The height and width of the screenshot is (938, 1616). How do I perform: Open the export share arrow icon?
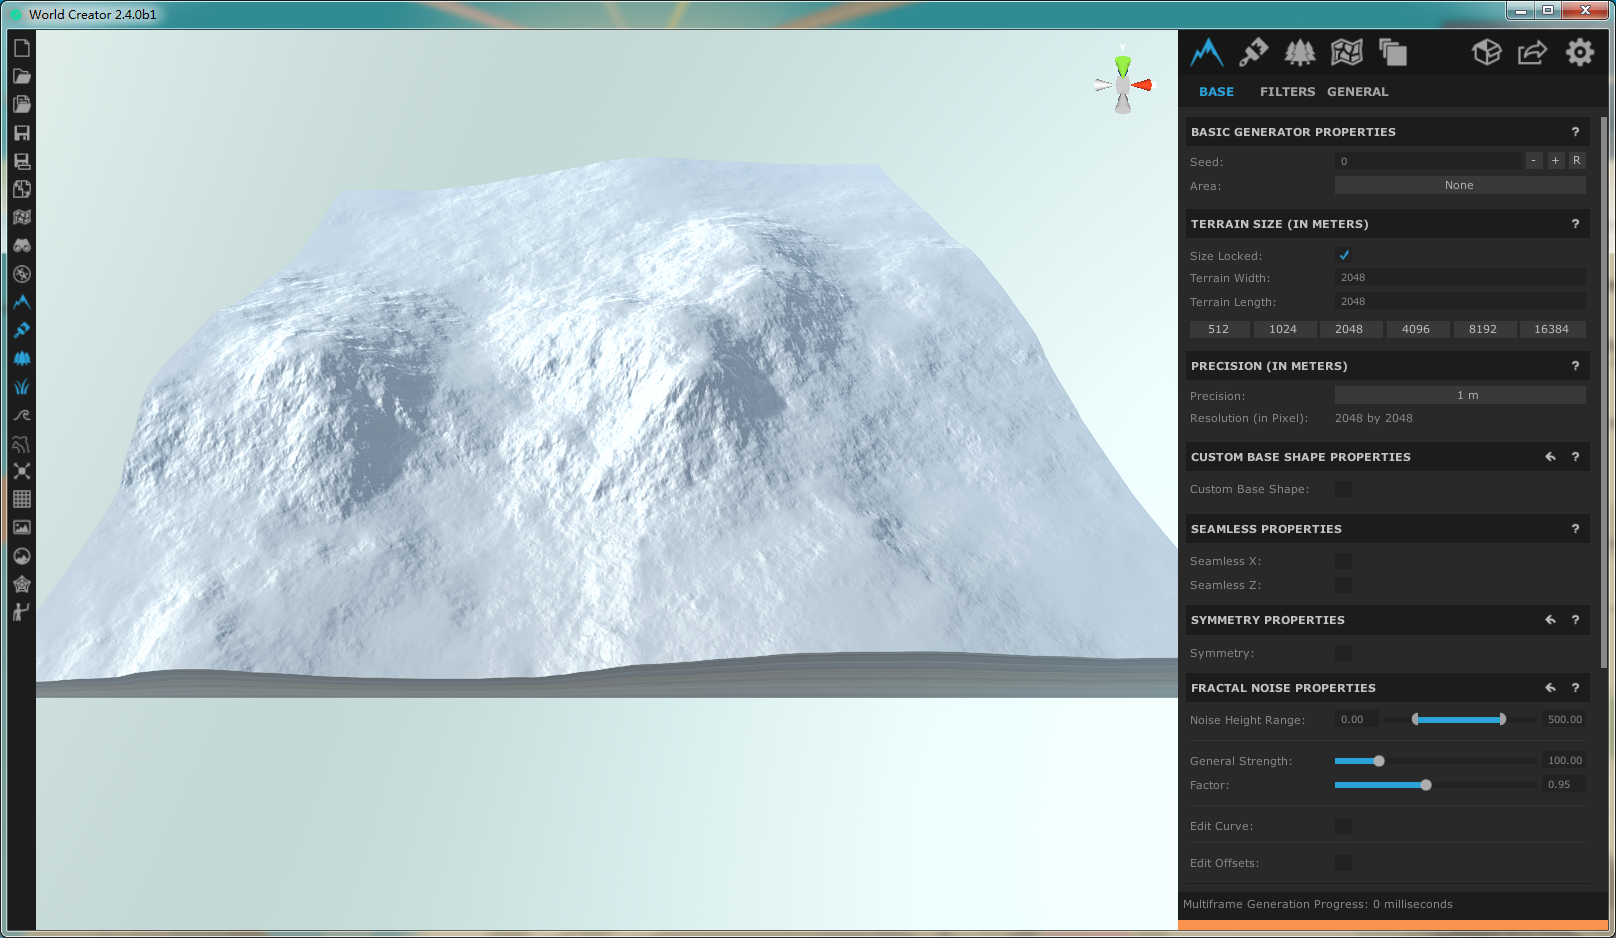1533,52
